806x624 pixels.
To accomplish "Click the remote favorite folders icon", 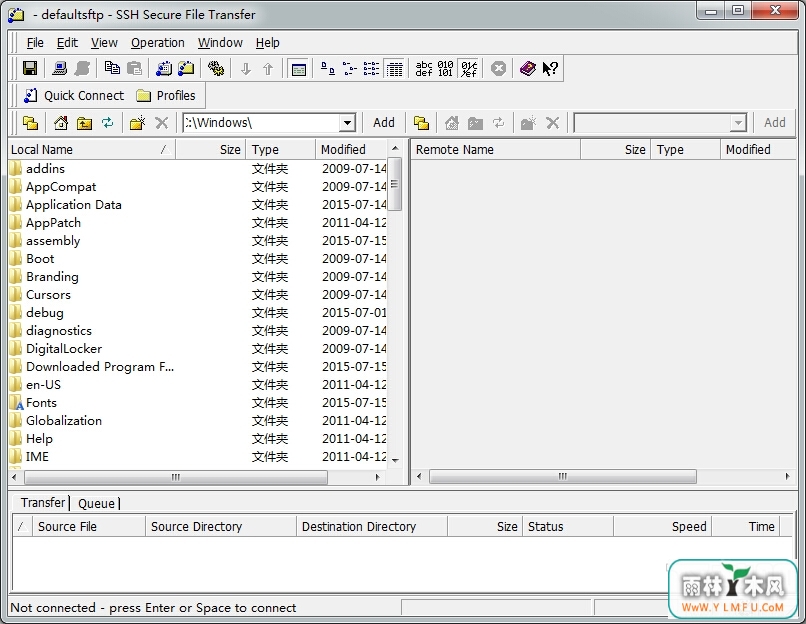I will 422,123.
